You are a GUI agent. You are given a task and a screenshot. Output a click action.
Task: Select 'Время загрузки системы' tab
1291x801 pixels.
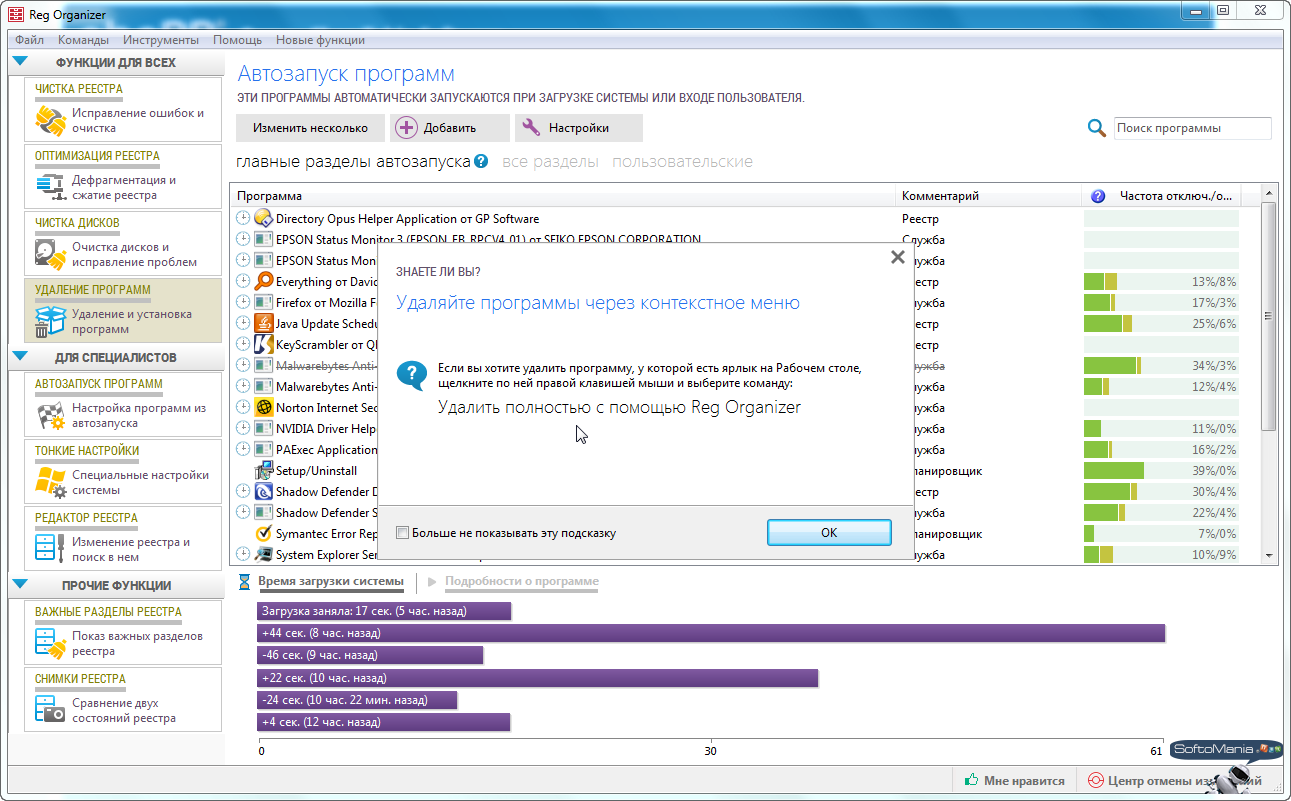pos(331,581)
